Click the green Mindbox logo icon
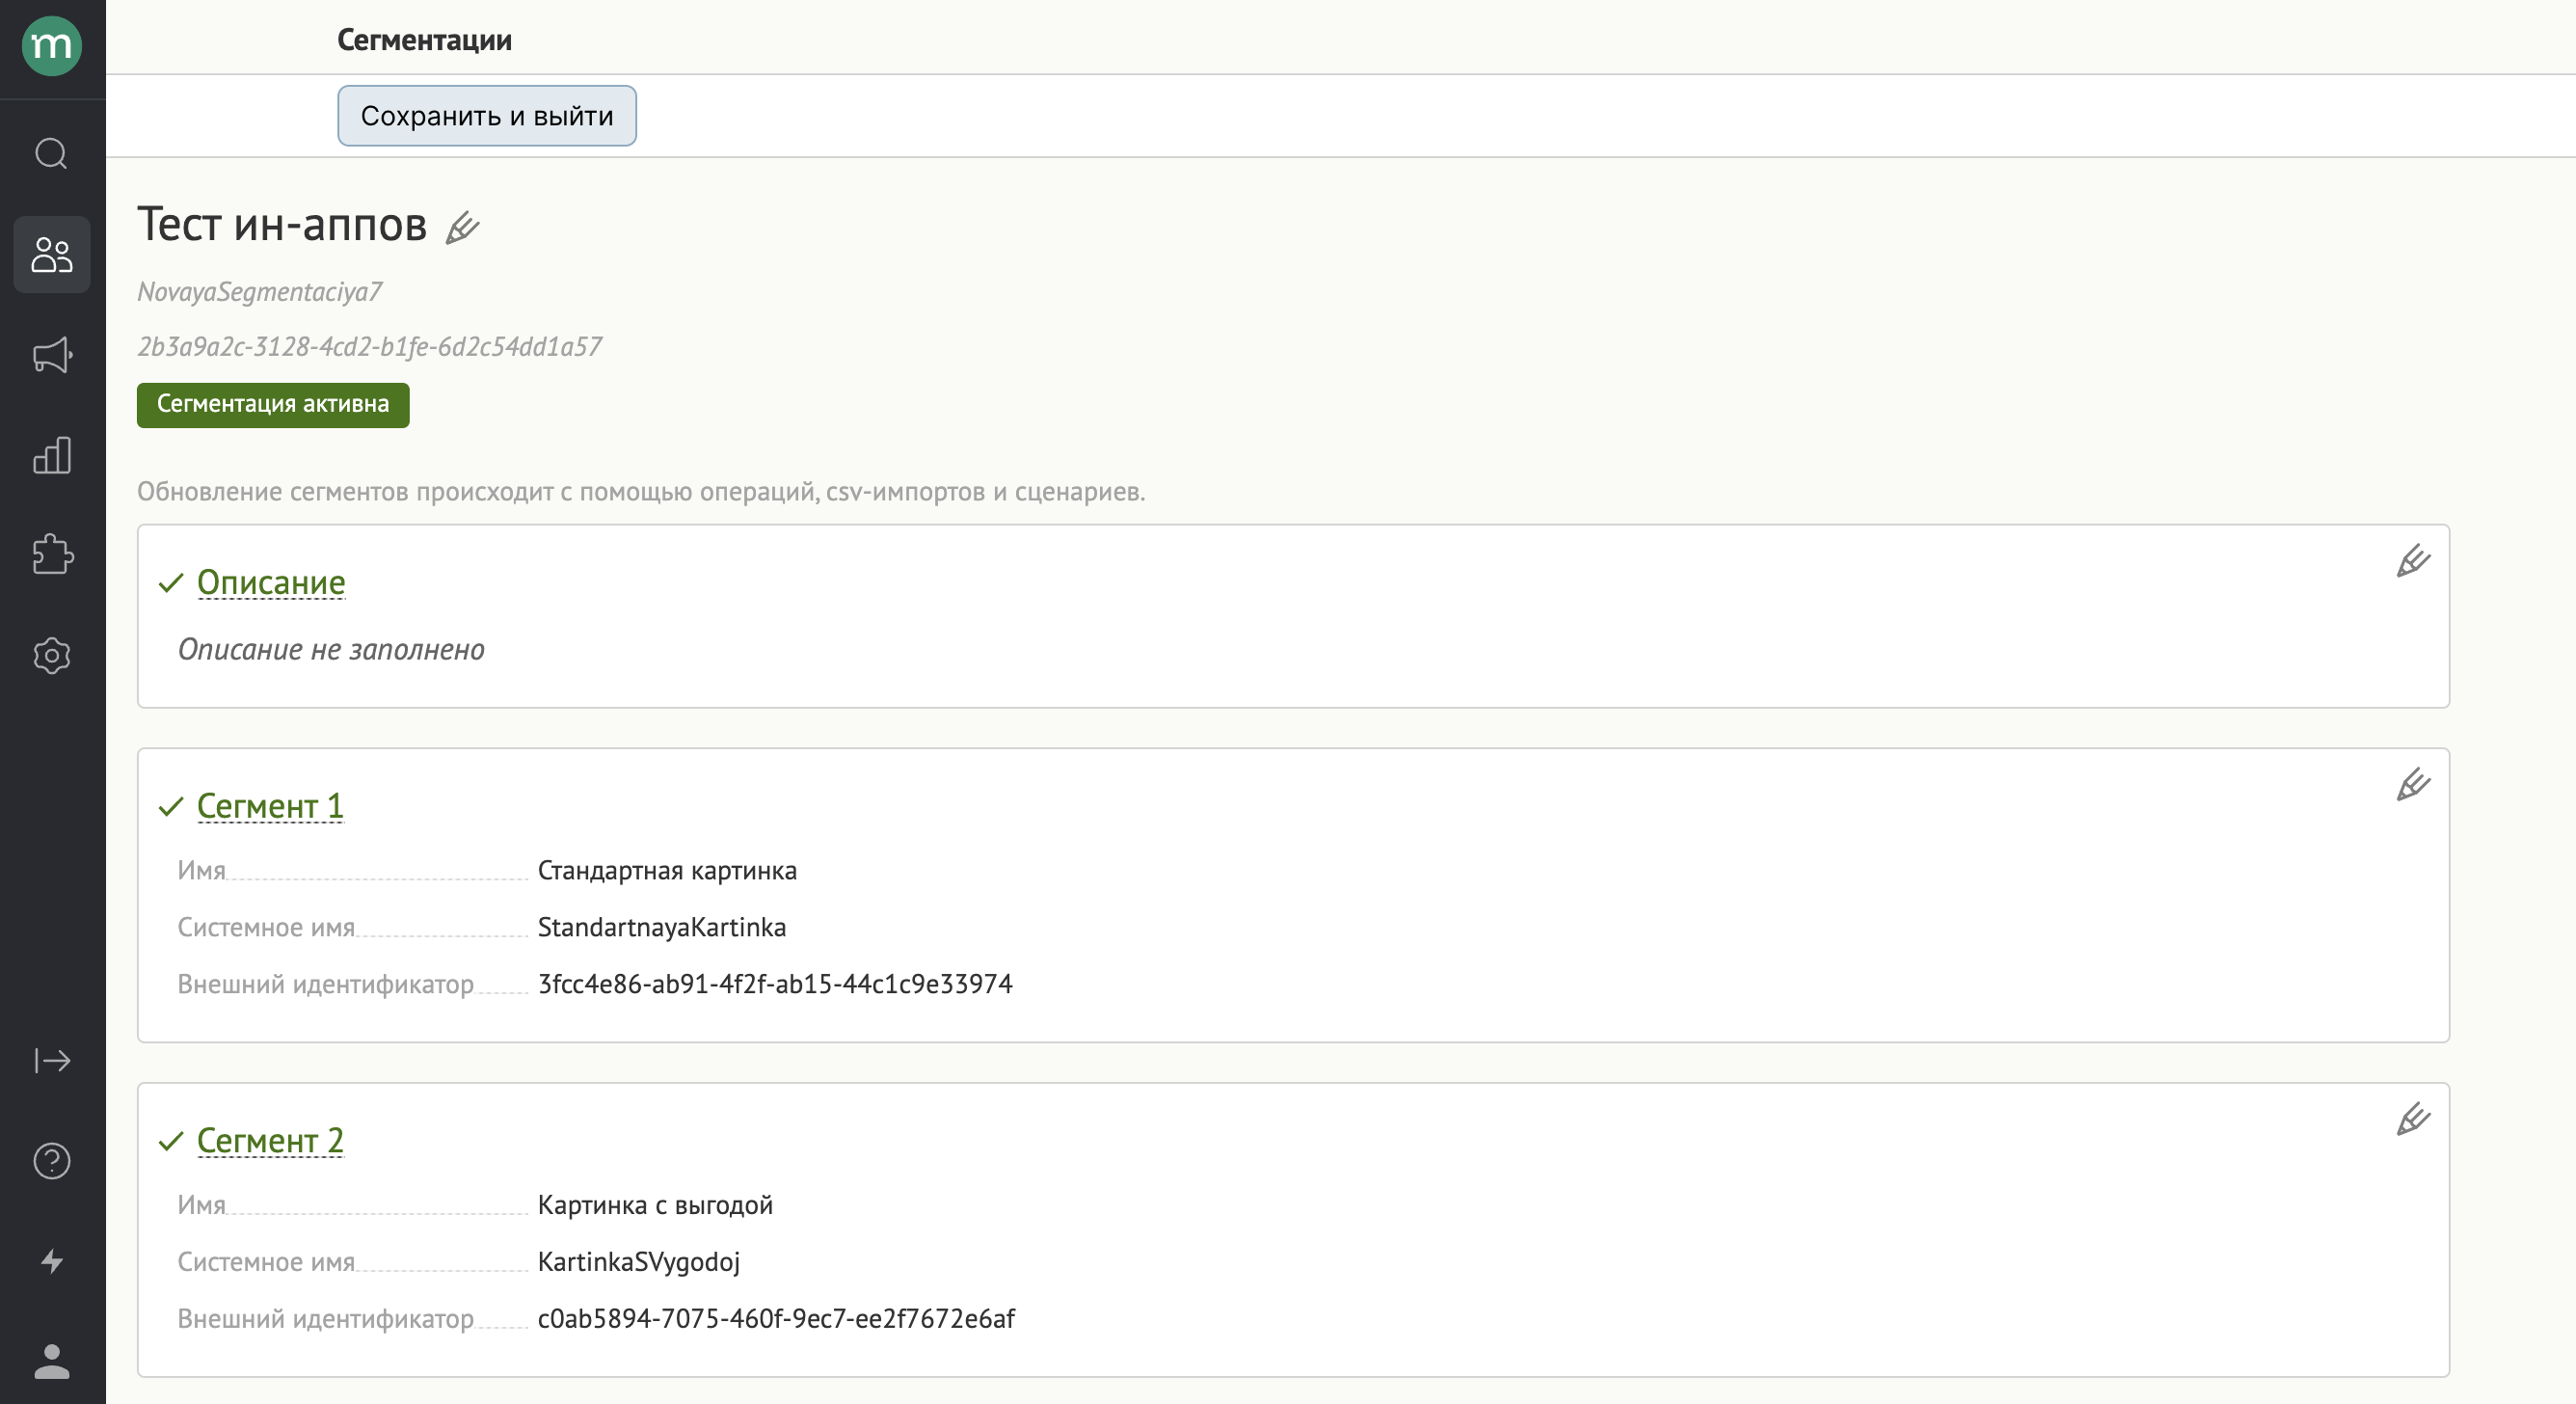Image resolution: width=2576 pixels, height=1404 pixels. point(52,46)
